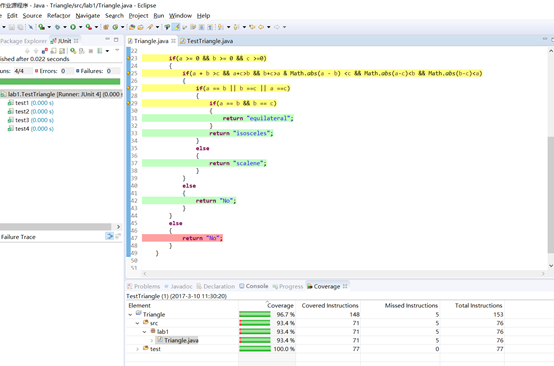Click the Save All icon in toolbar
The height and width of the screenshot is (366, 554).
(20, 27)
